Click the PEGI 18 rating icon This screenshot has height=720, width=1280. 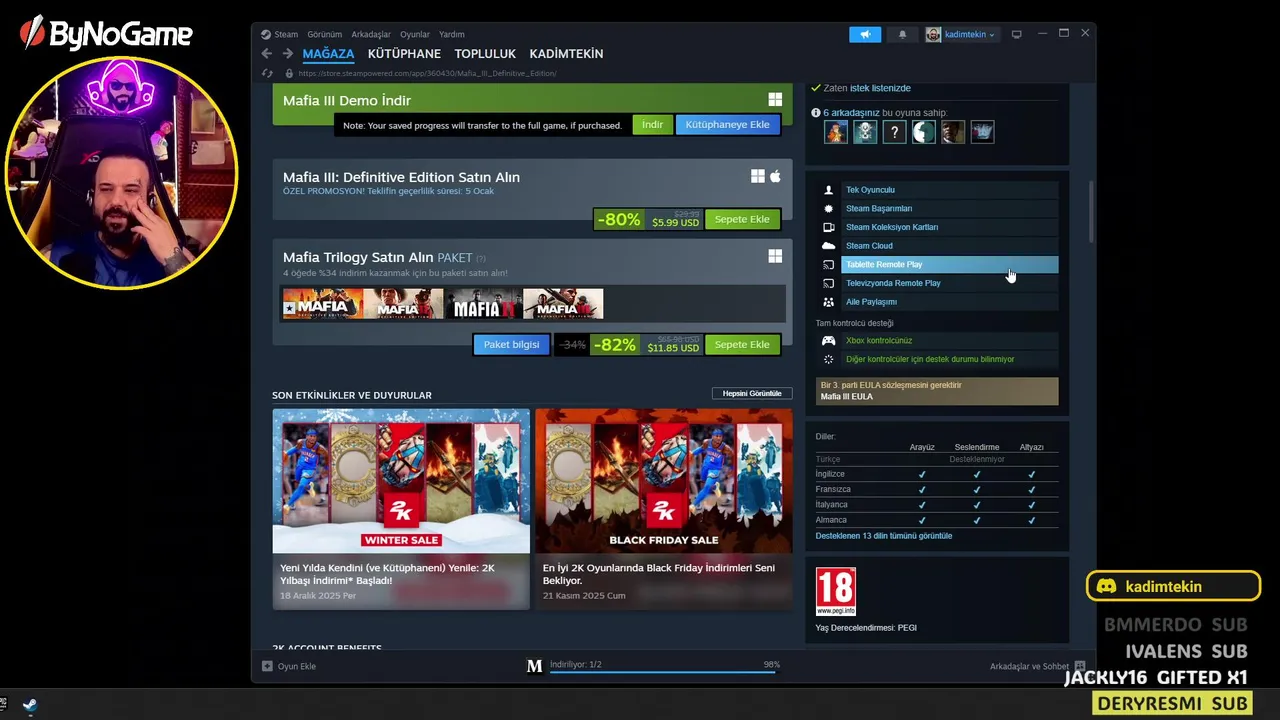coord(836,592)
